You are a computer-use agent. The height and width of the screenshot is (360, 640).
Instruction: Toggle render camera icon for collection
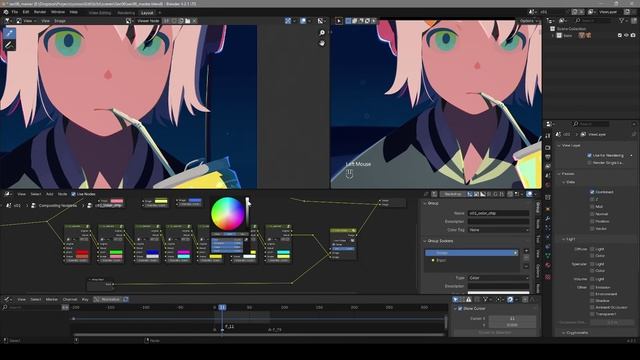pos(633,36)
